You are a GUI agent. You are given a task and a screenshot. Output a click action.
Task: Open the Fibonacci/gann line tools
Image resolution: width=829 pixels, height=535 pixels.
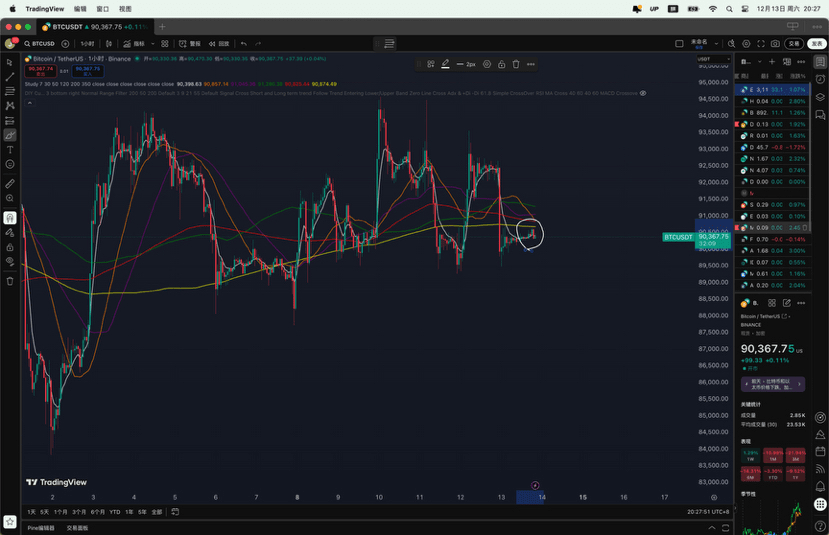[x=10, y=91]
